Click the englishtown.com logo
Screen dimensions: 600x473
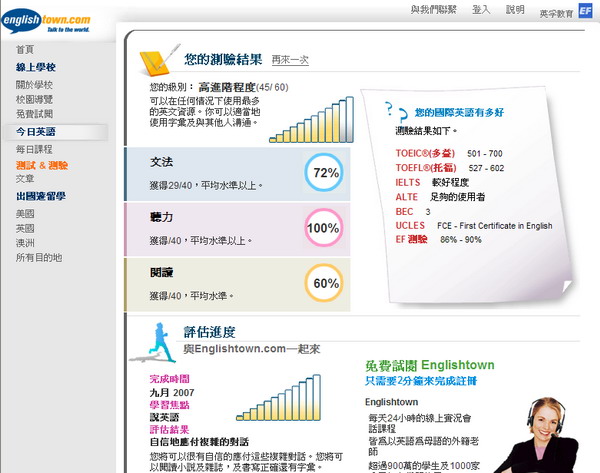tap(46, 21)
